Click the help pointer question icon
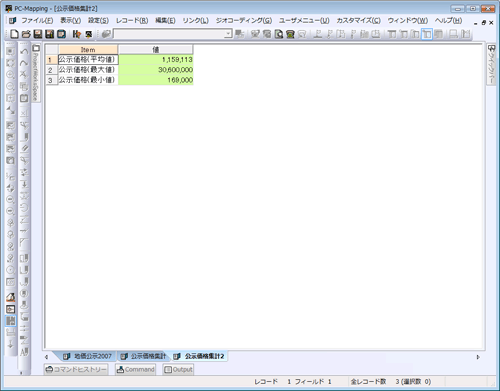This screenshot has width=500, height=391. [x=77, y=34]
